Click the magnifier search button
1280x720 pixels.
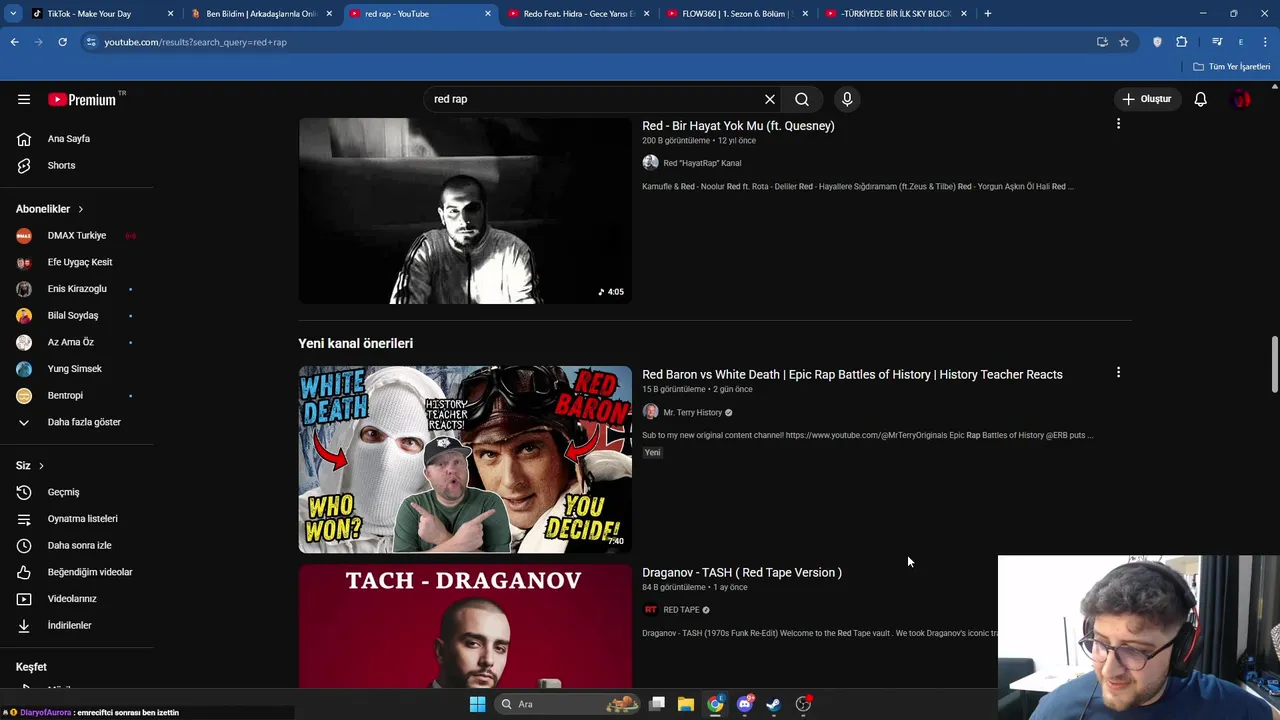tap(802, 99)
